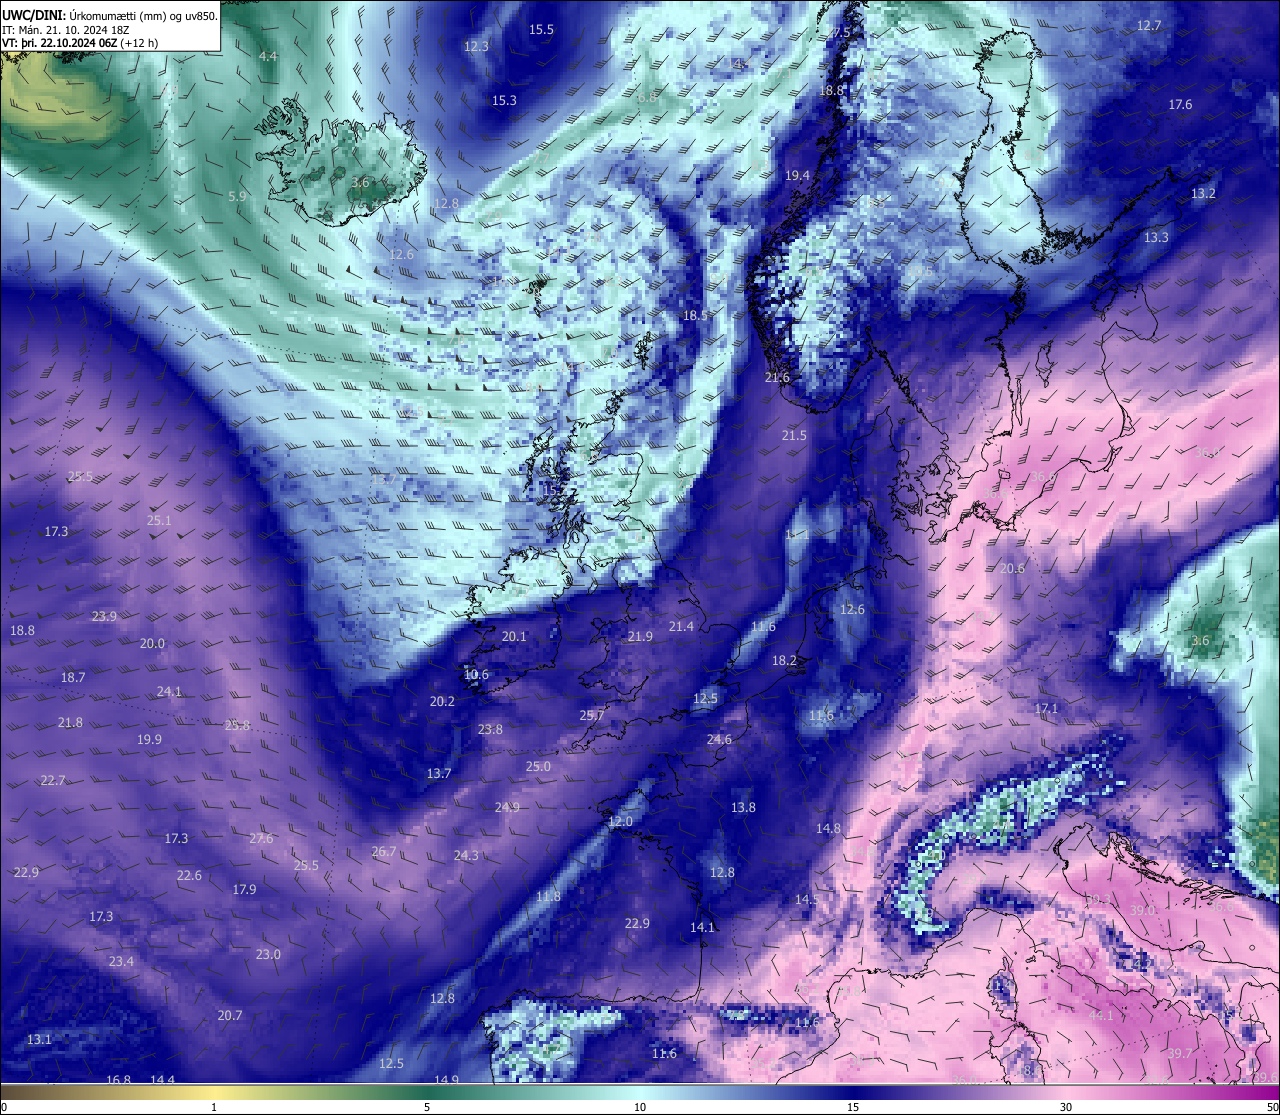Click the 10 tick on colour scale
The height and width of the screenshot is (1115, 1280).
click(x=640, y=1107)
